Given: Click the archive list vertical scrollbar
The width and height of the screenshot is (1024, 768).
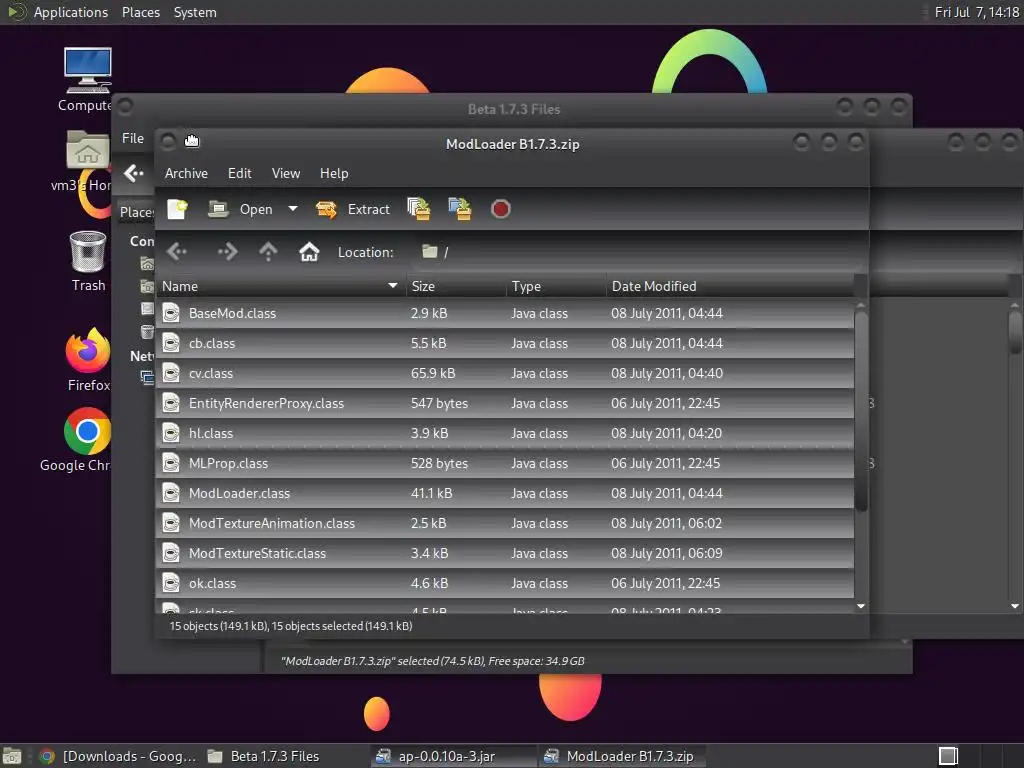Looking at the screenshot, I should click(861, 411).
